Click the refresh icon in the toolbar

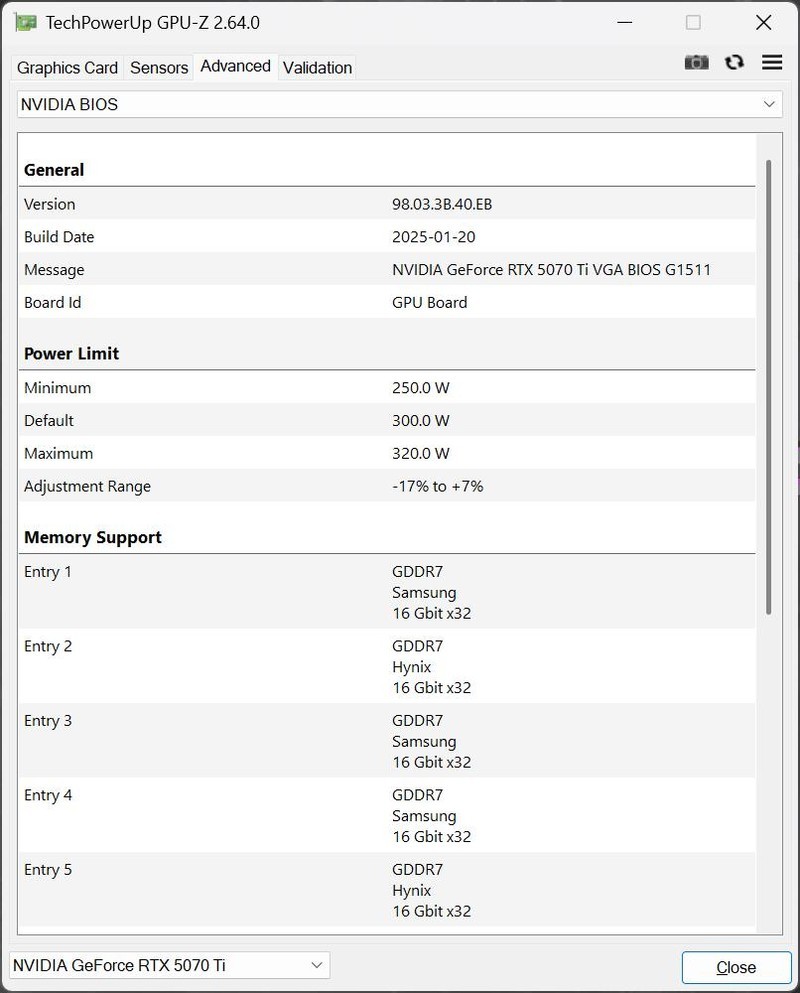click(734, 62)
